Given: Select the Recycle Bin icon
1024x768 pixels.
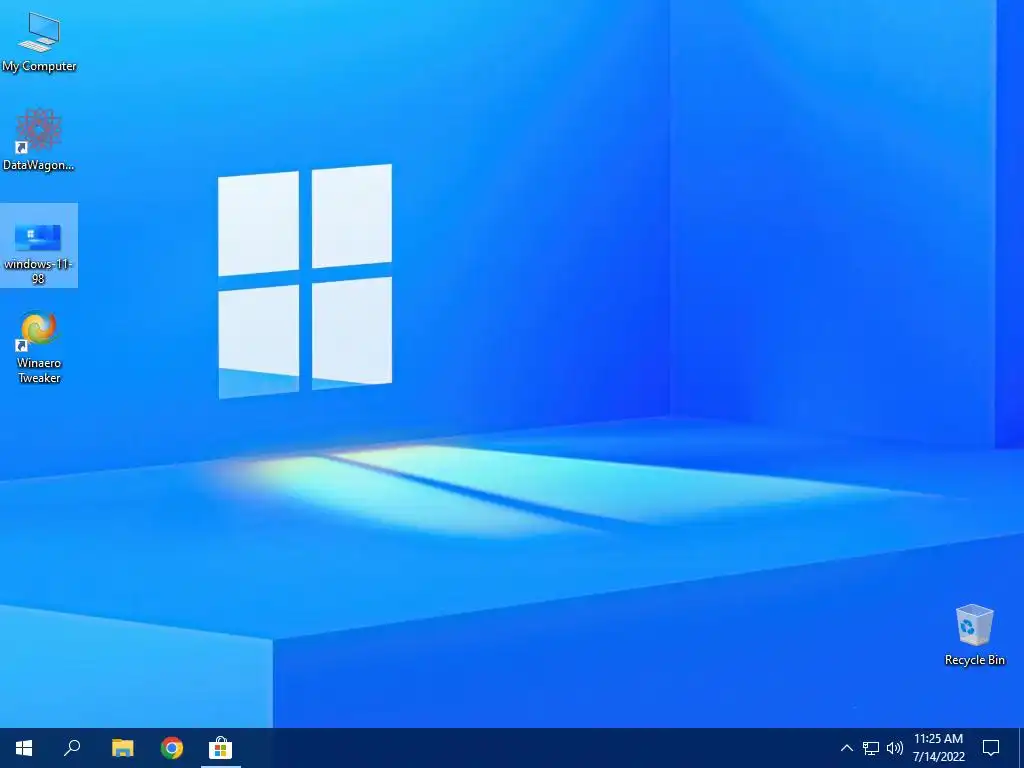Looking at the screenshot, I should pos(974,635).
